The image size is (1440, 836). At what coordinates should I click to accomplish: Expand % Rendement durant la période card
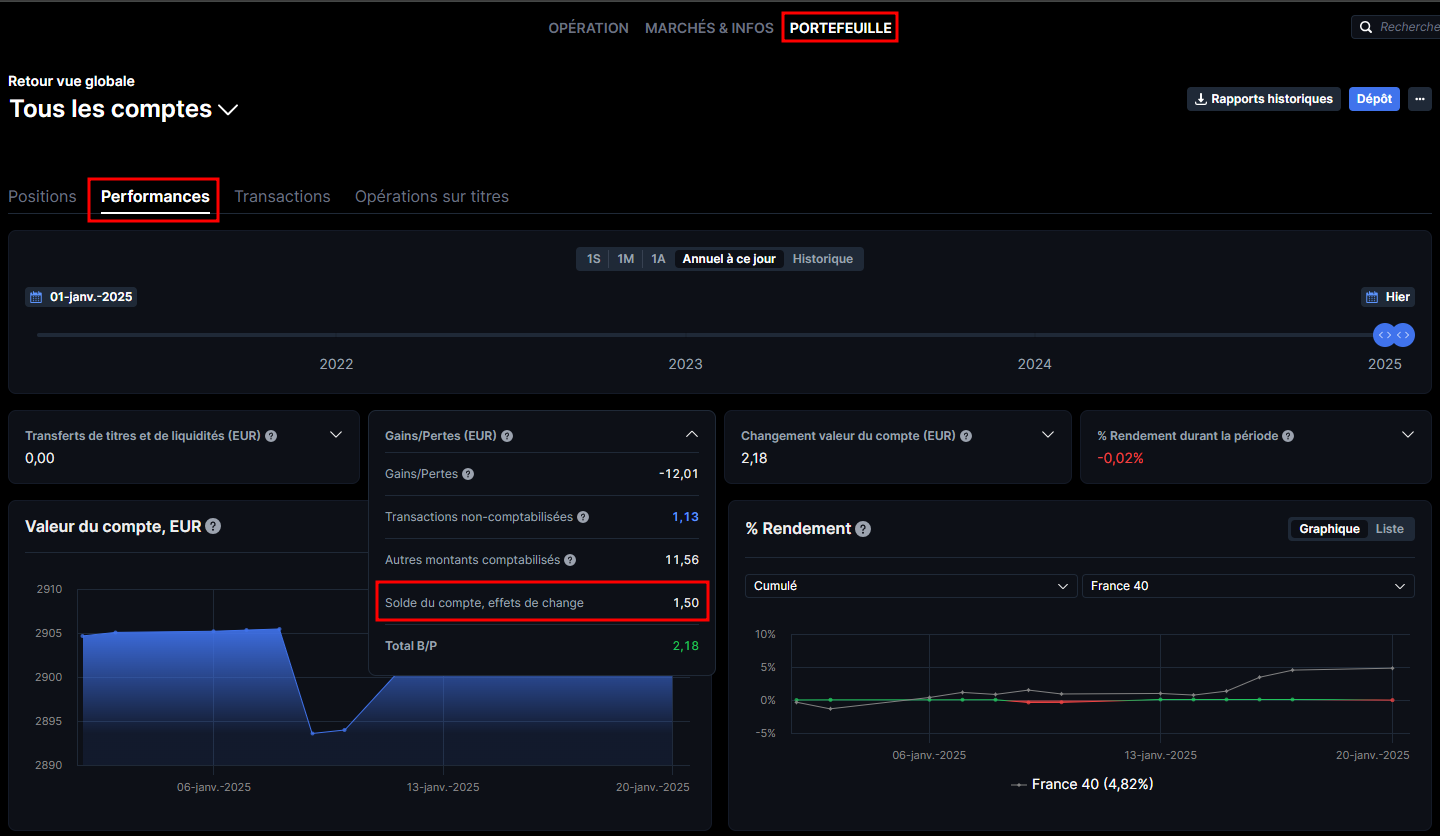[1408, 435]
